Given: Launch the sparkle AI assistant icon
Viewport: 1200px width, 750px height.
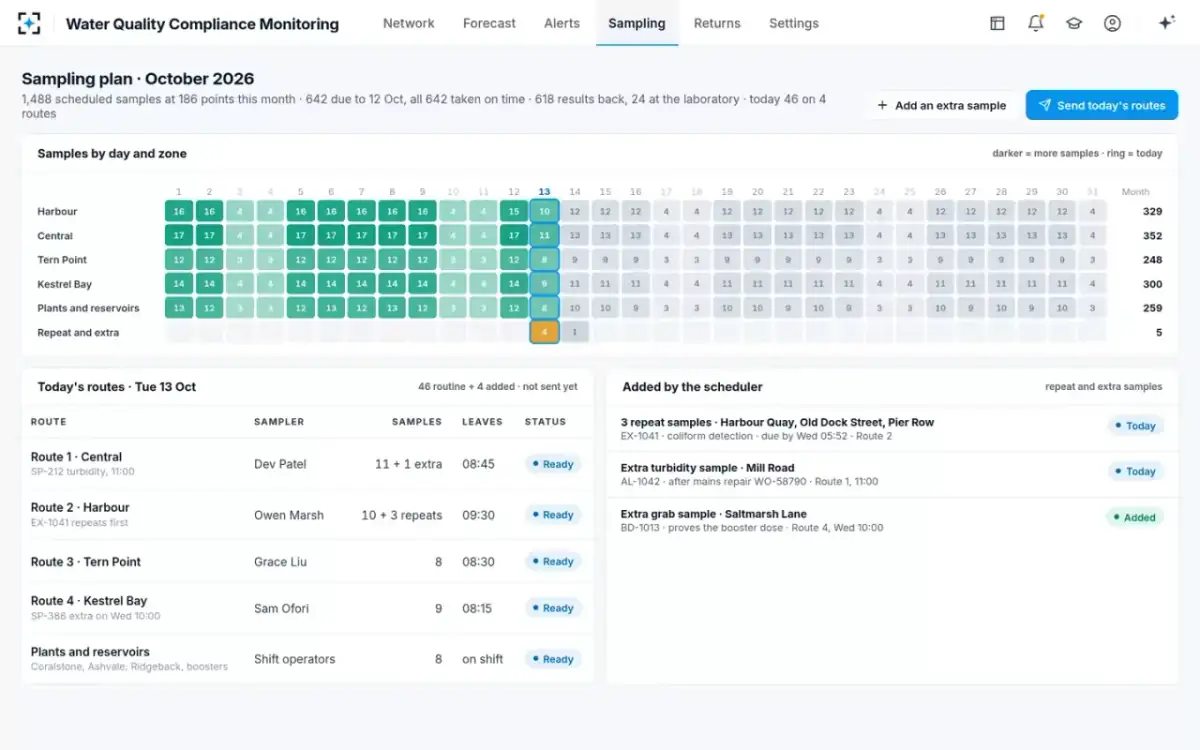Looking at the screenshot, I should coord(1166,23).
